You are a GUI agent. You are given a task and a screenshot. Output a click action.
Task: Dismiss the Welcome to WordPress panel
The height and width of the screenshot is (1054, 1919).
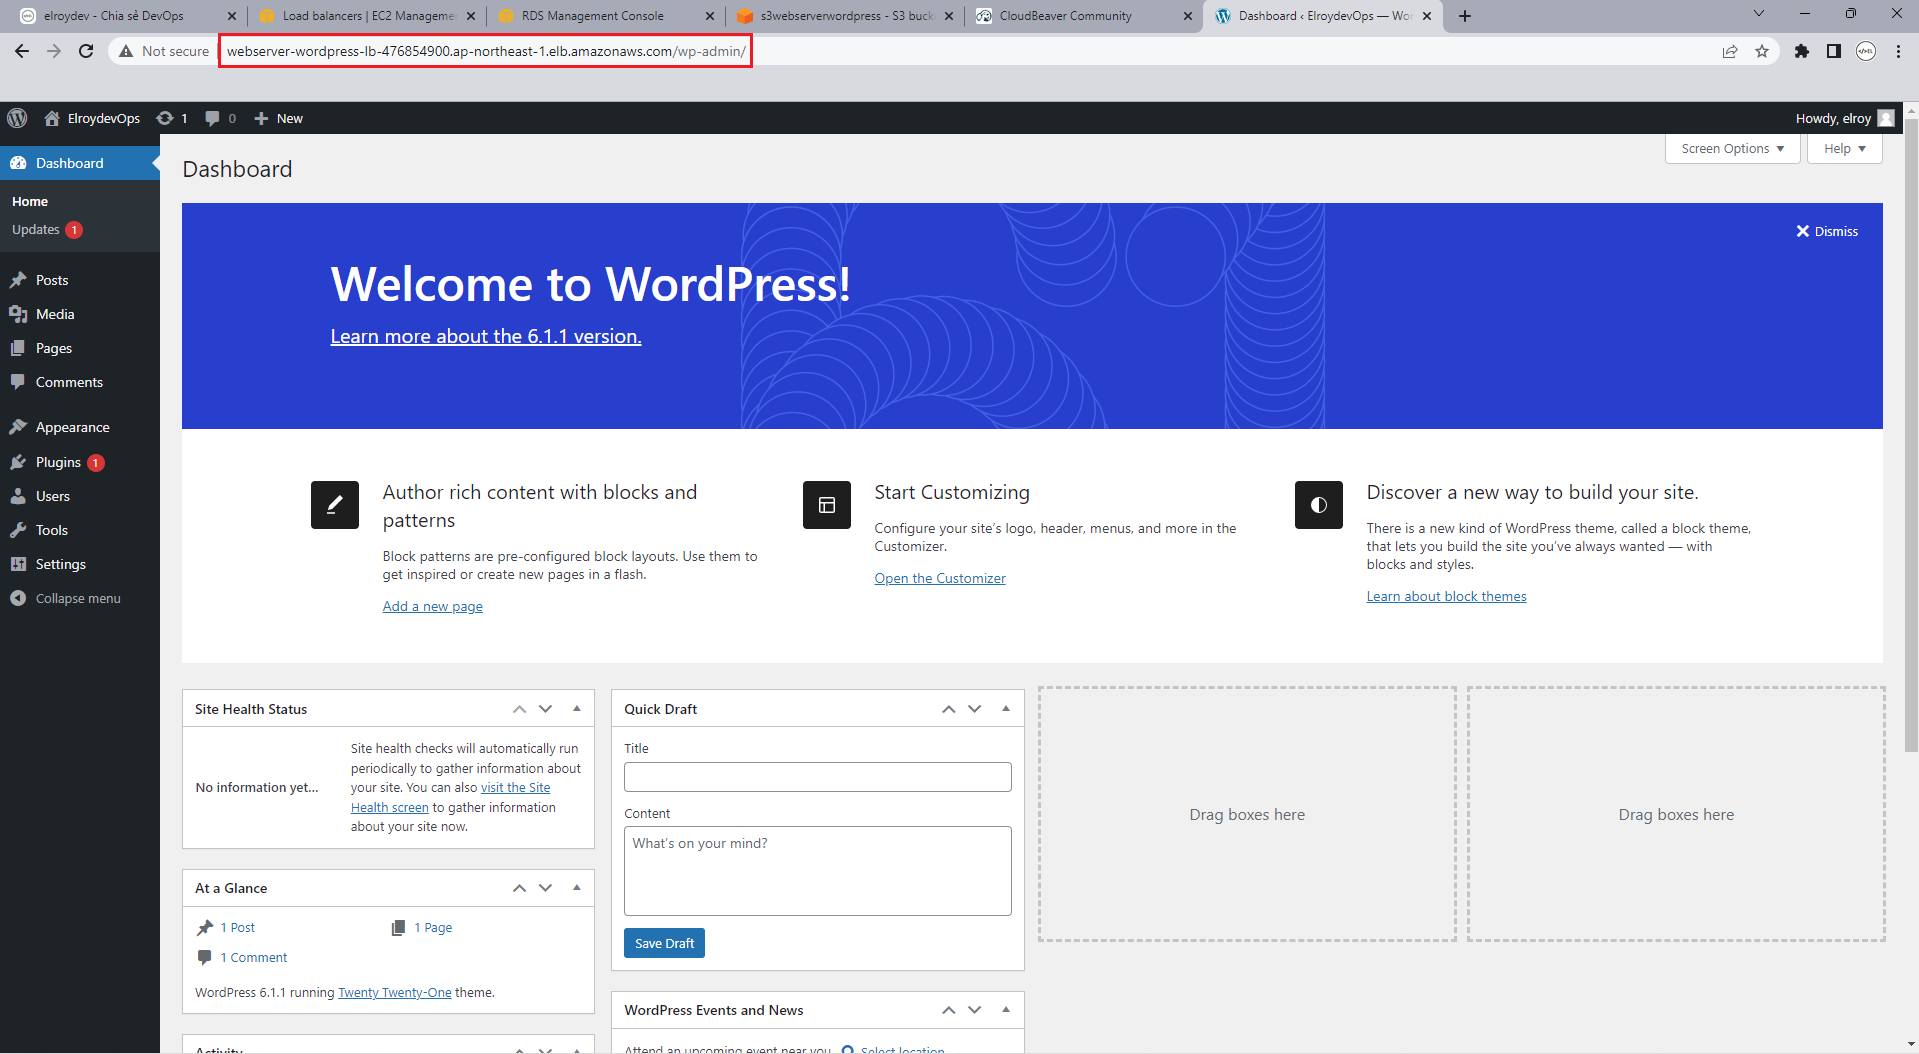tap(1827, 231)
